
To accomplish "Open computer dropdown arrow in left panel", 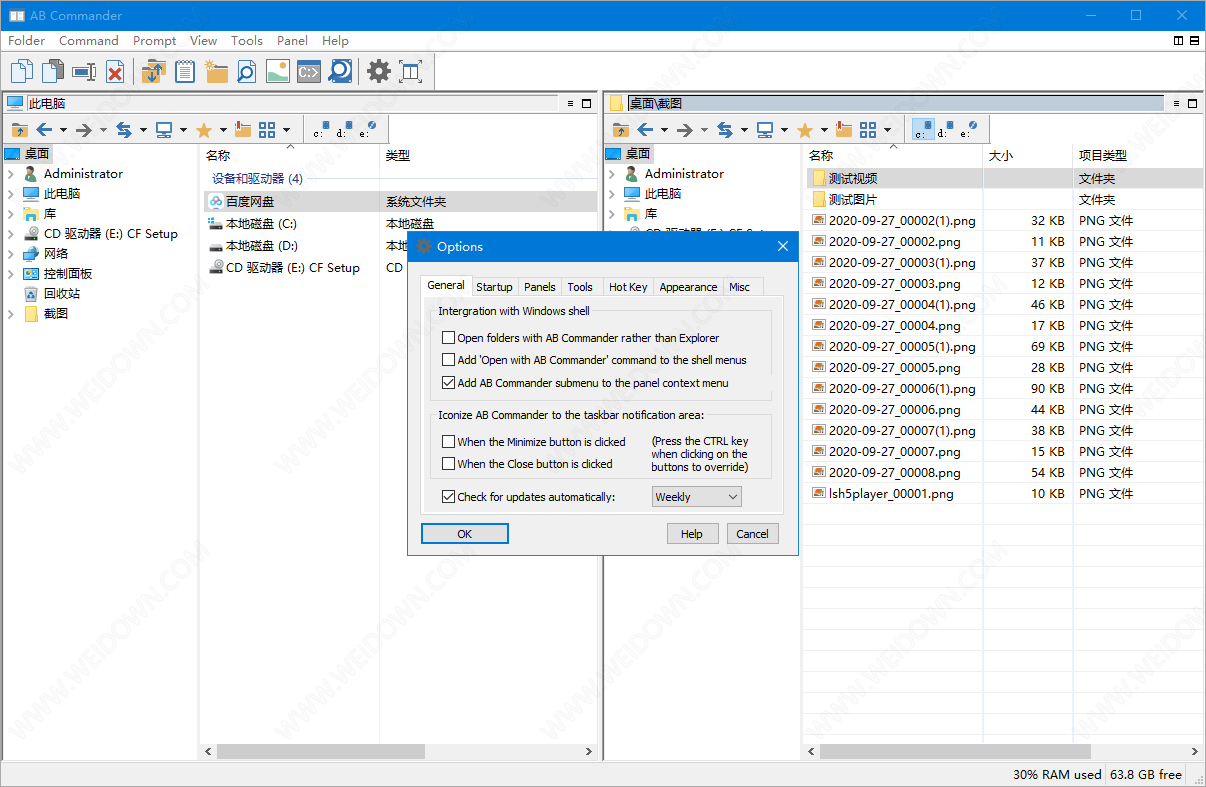I will [183, 130].
